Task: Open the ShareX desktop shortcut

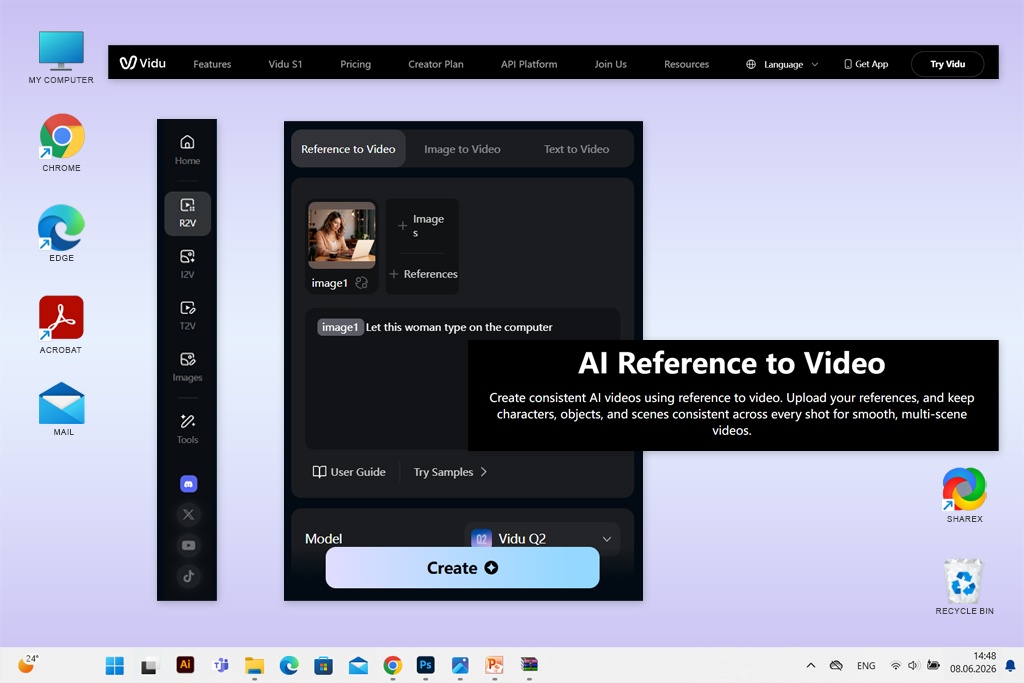Action: coord(965,495)
